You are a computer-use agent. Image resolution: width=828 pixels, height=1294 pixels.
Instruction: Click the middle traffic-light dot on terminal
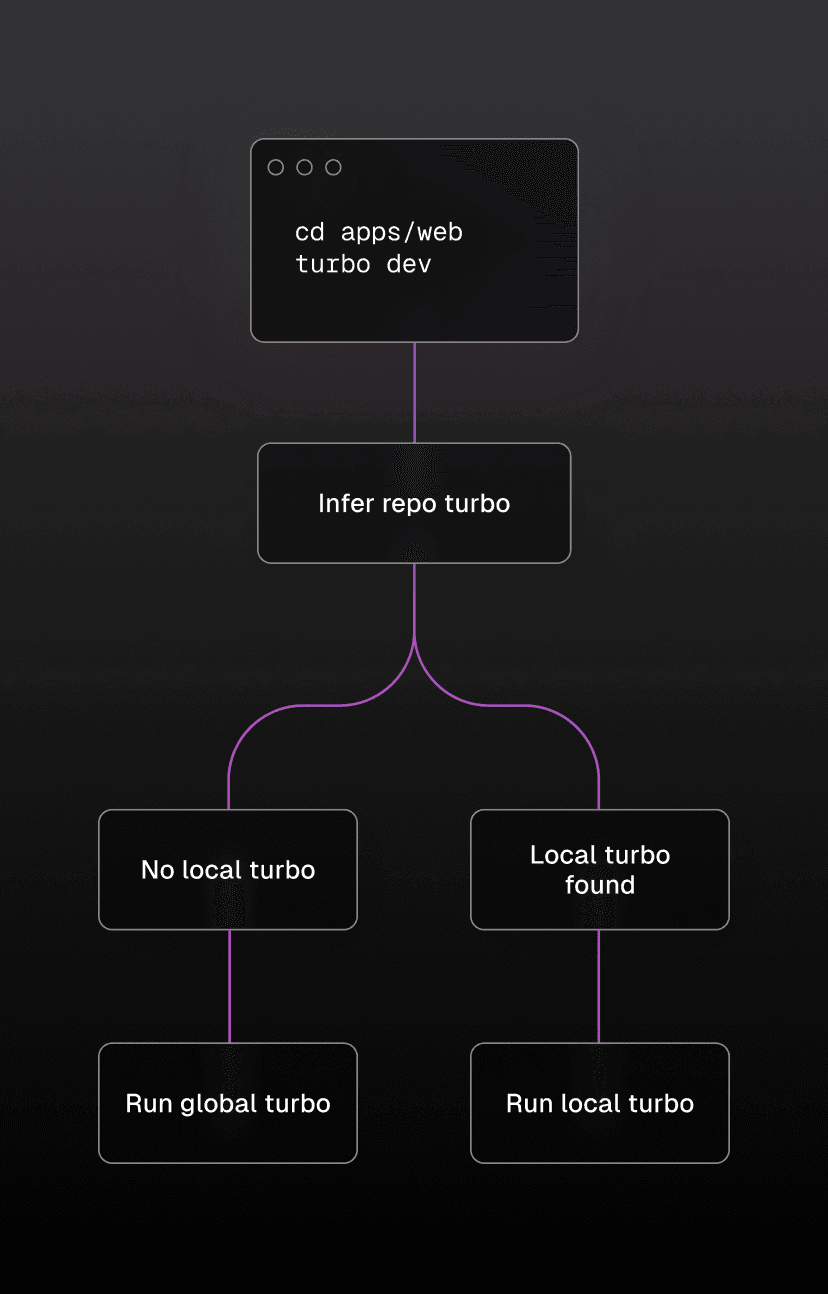(x=304, y=167)
